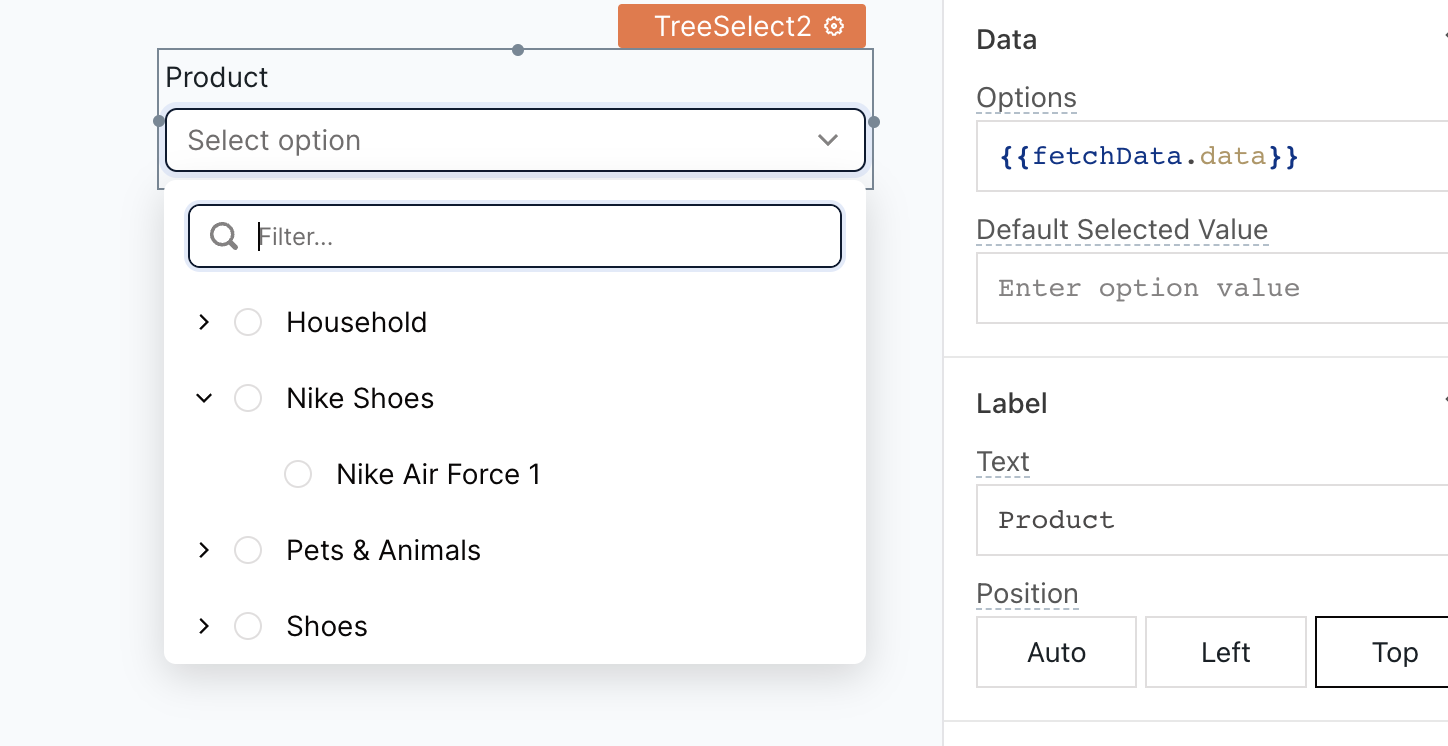Open the TreeSelect2 settings gear icon
The width and height of the screenshot is (1448, 746).
point(833,26)
